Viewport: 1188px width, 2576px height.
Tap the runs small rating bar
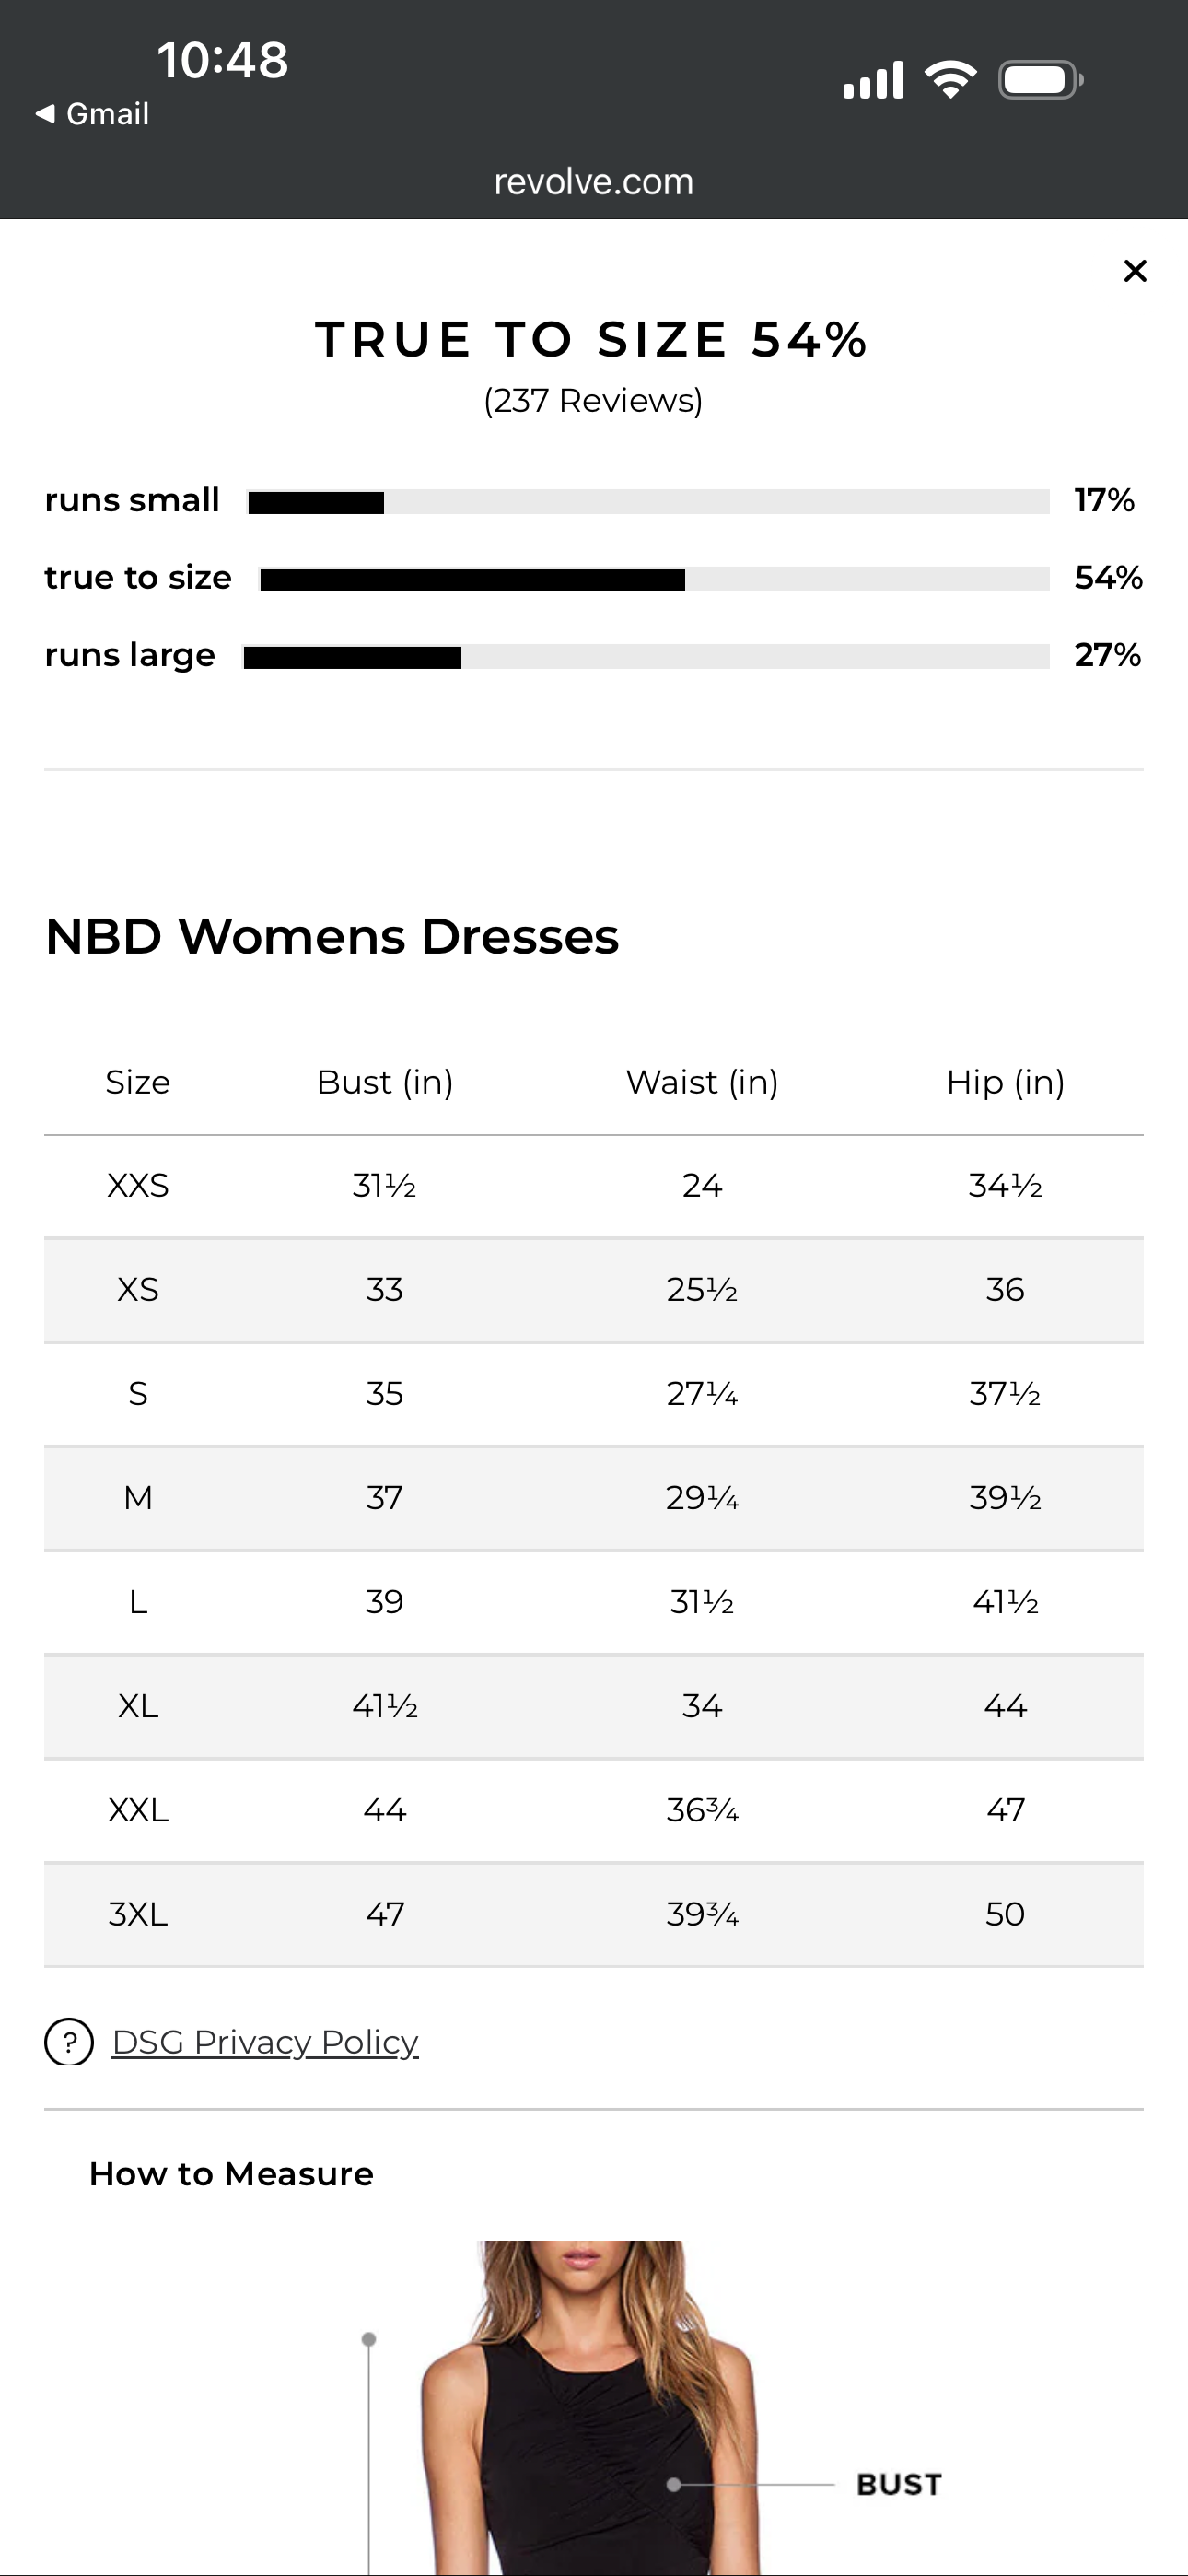click(x=649, y=502)
